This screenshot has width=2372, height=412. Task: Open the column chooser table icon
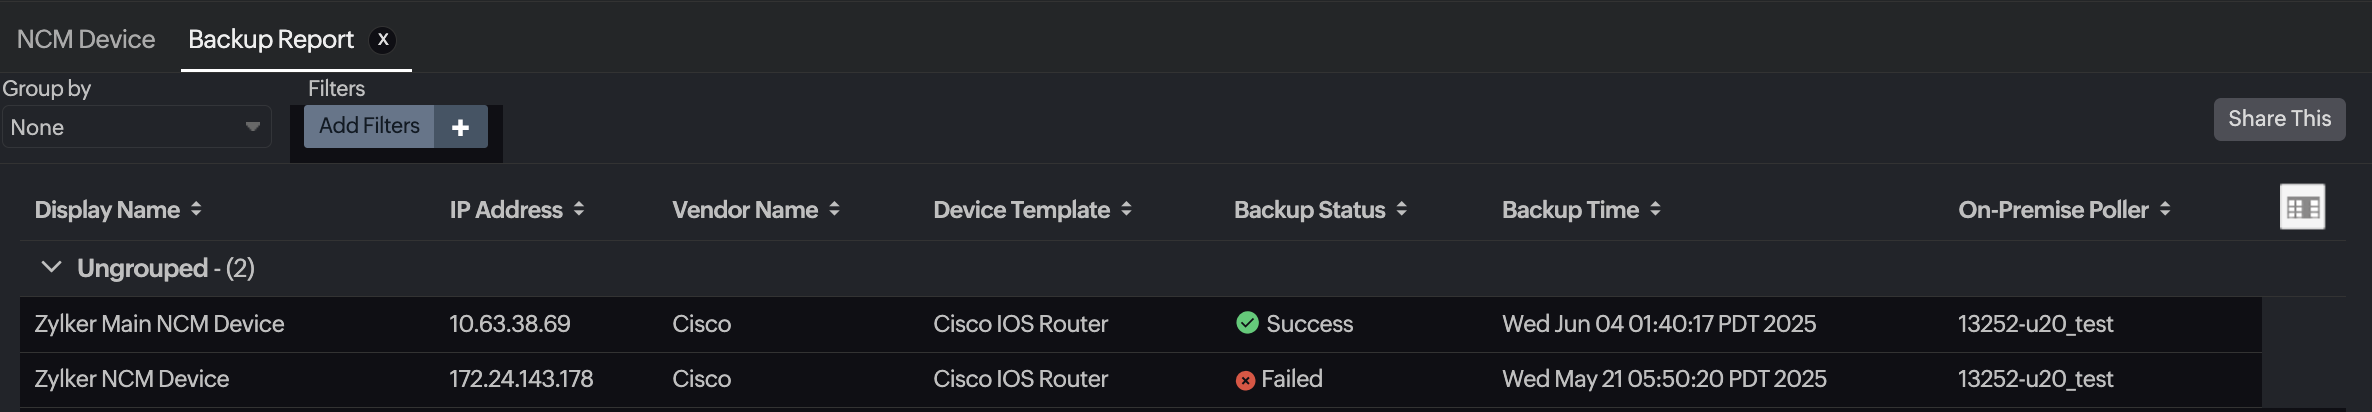click(2301, 207)
